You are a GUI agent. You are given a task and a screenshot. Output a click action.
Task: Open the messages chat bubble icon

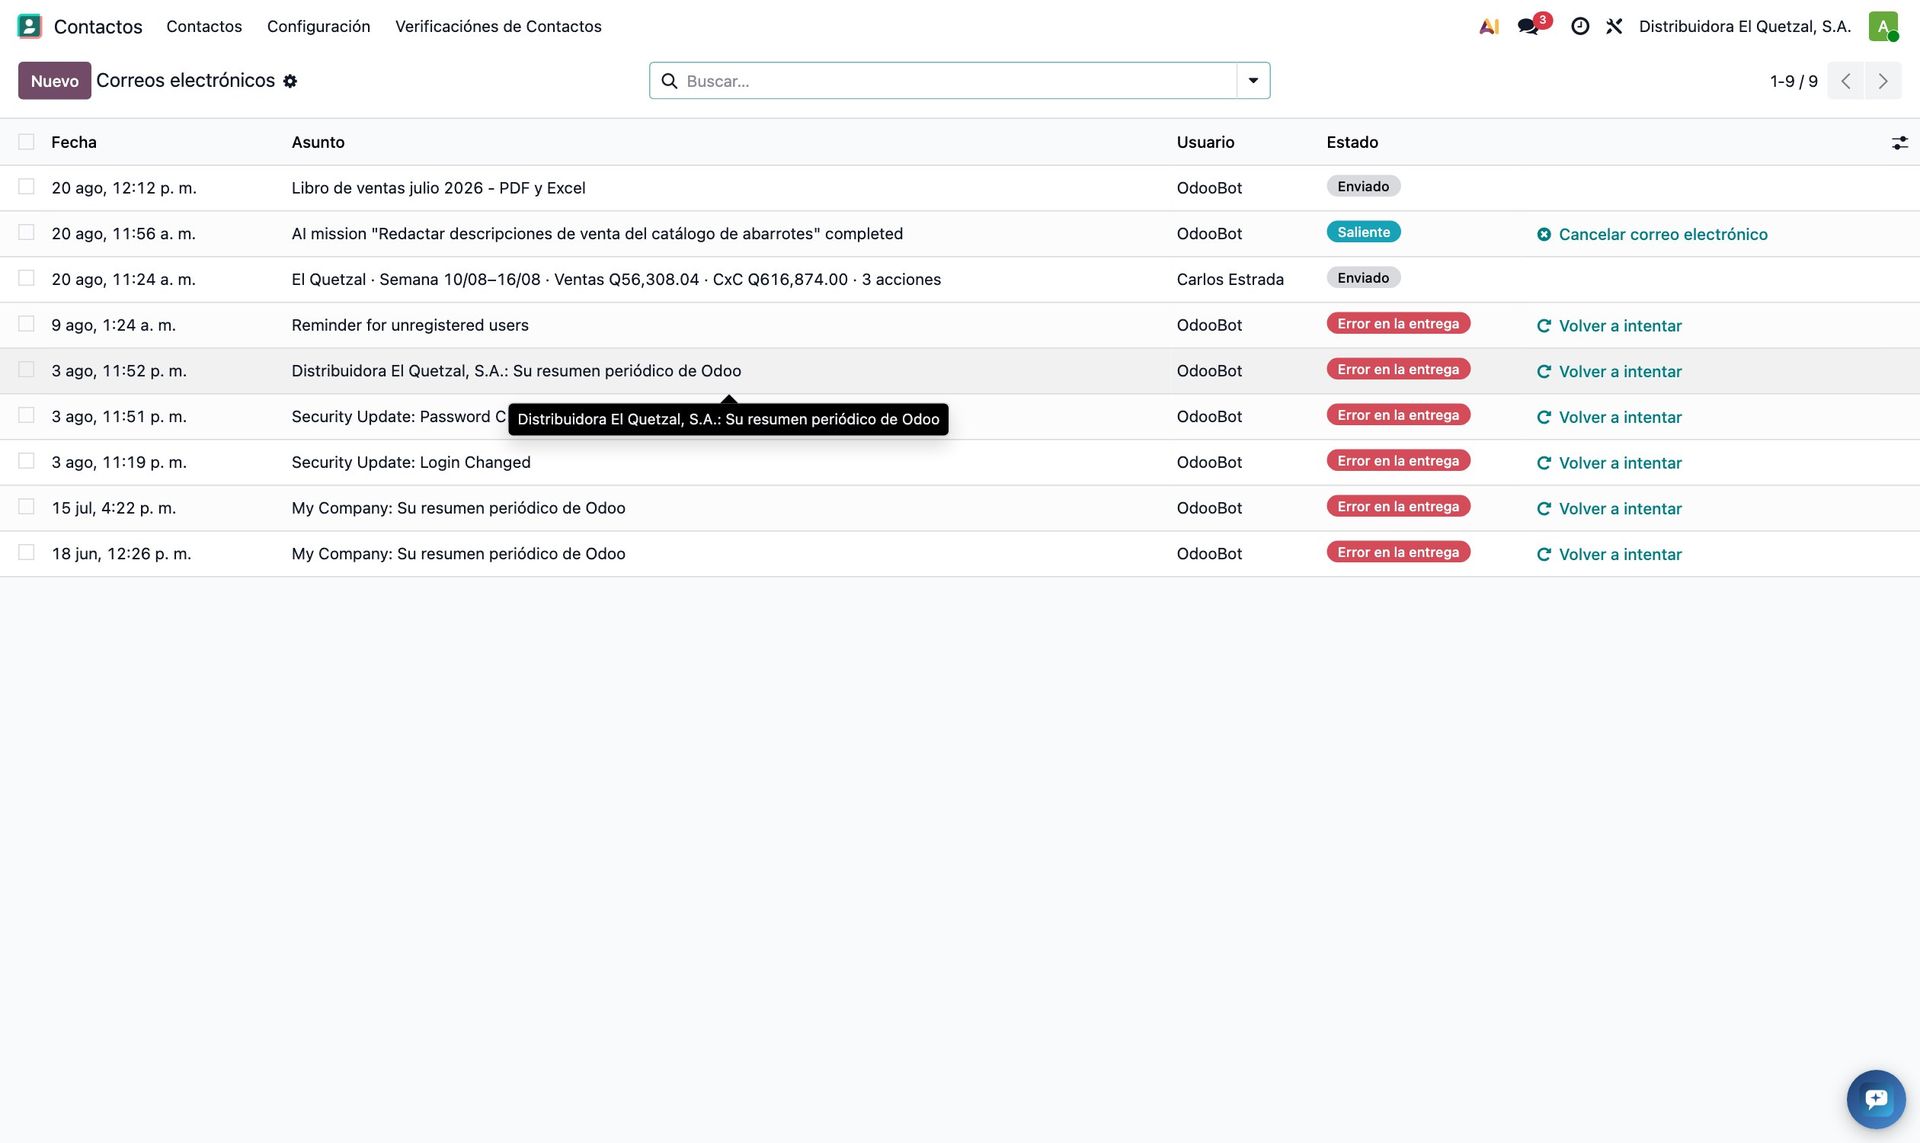point(1528,26)
